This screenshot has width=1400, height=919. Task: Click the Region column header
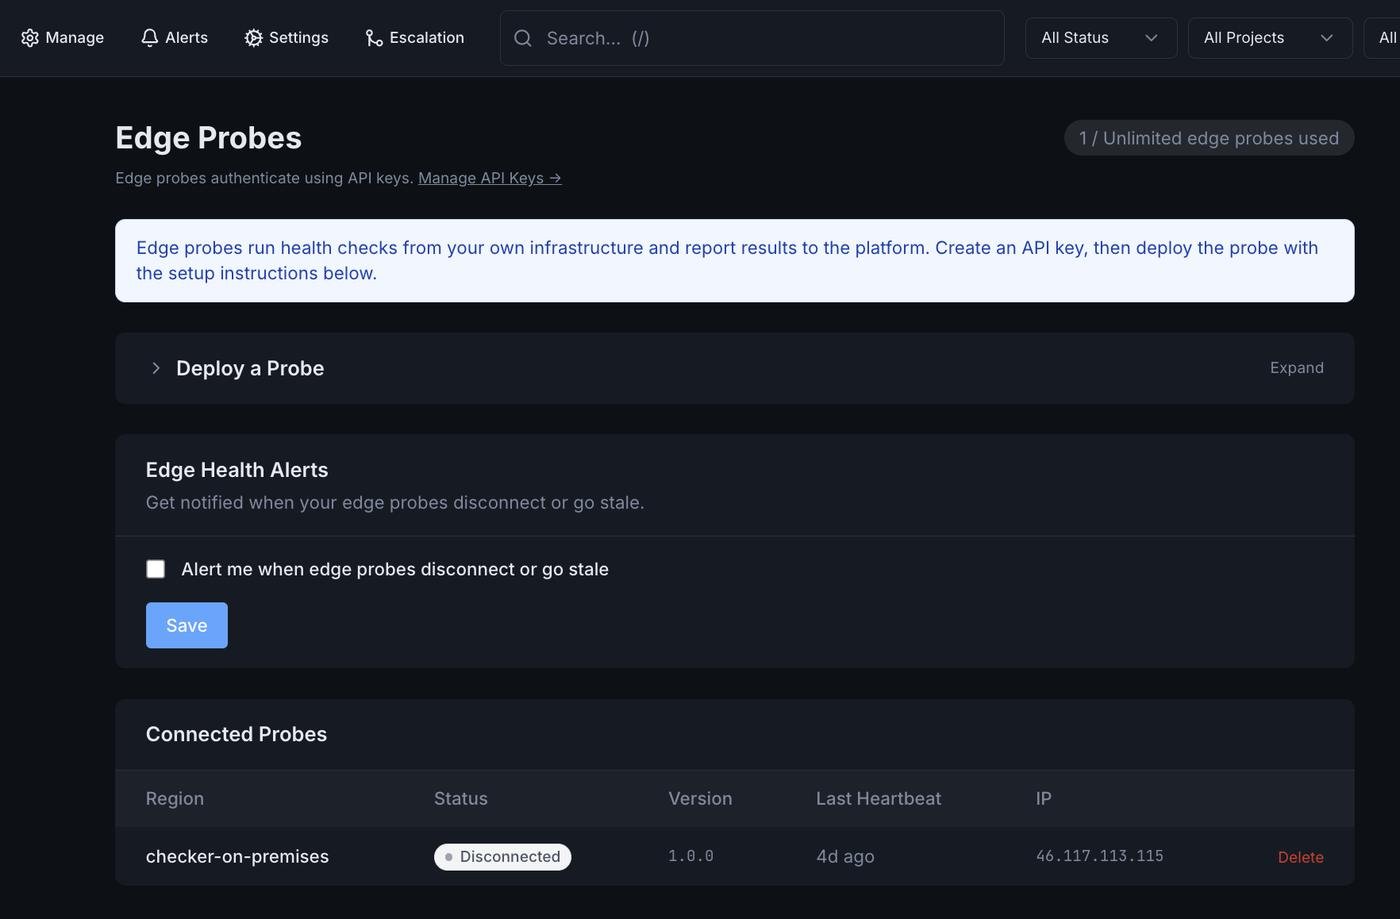(175, 799)
